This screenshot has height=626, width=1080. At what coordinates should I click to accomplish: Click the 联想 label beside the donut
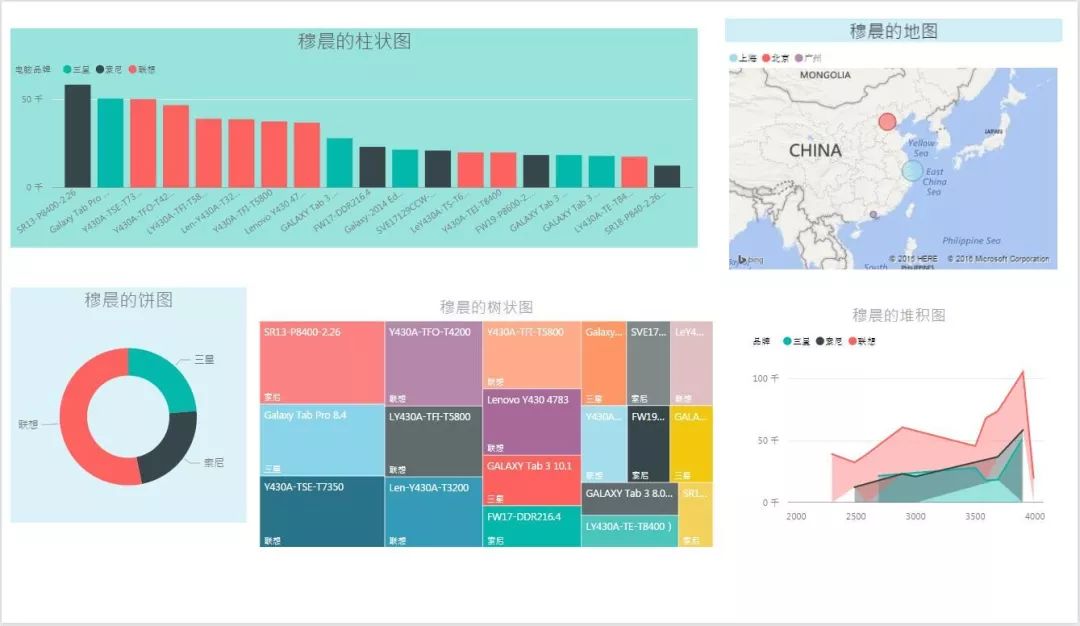[28, 424]
